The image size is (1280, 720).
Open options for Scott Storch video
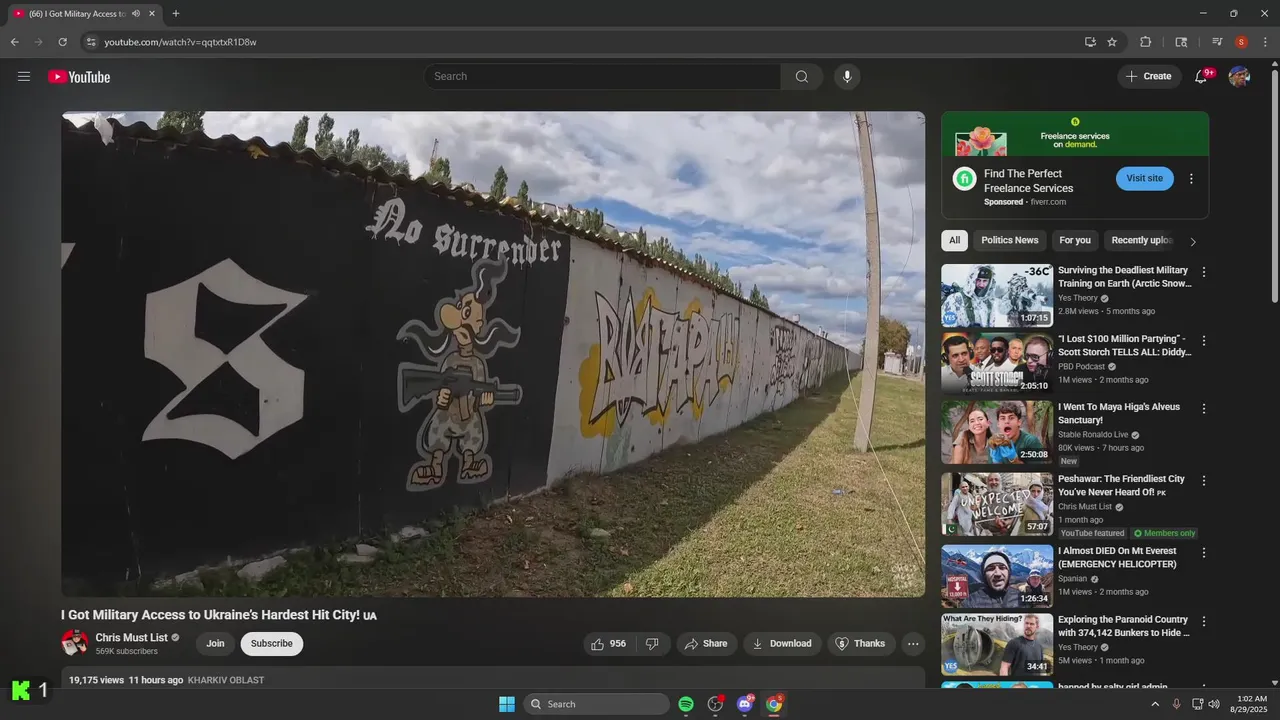1204,340
